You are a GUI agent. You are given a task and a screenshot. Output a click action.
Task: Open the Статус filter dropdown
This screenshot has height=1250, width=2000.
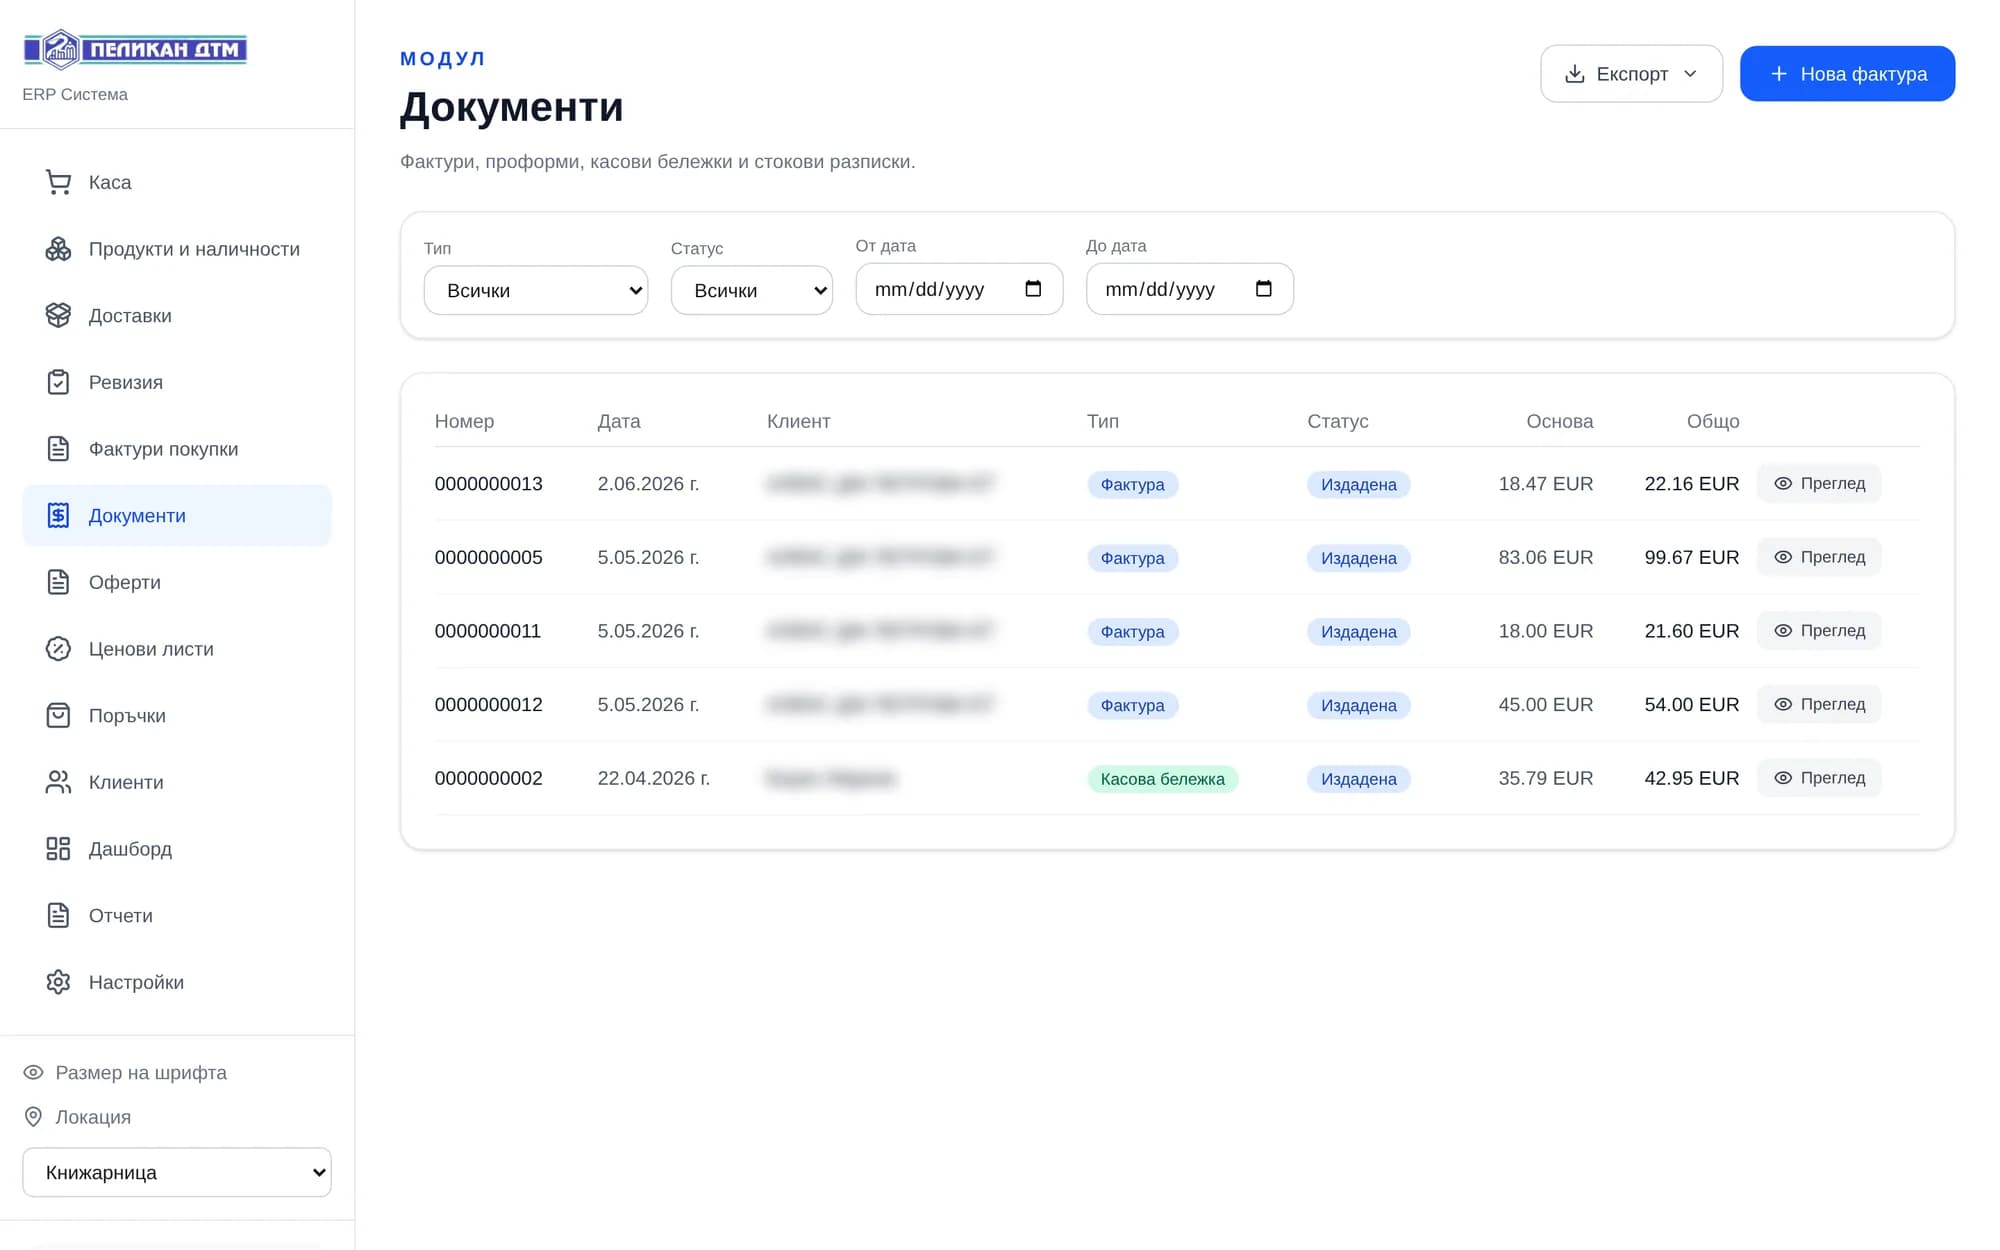(x=751, y=290)
